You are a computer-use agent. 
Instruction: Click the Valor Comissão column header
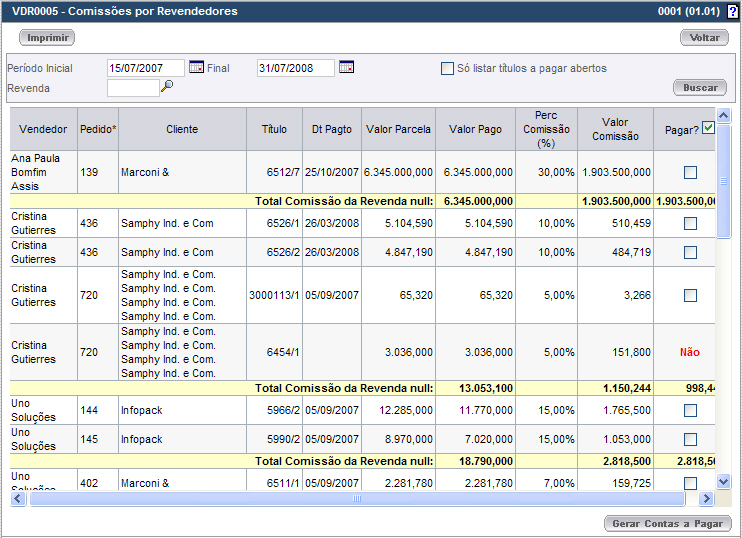616,129
